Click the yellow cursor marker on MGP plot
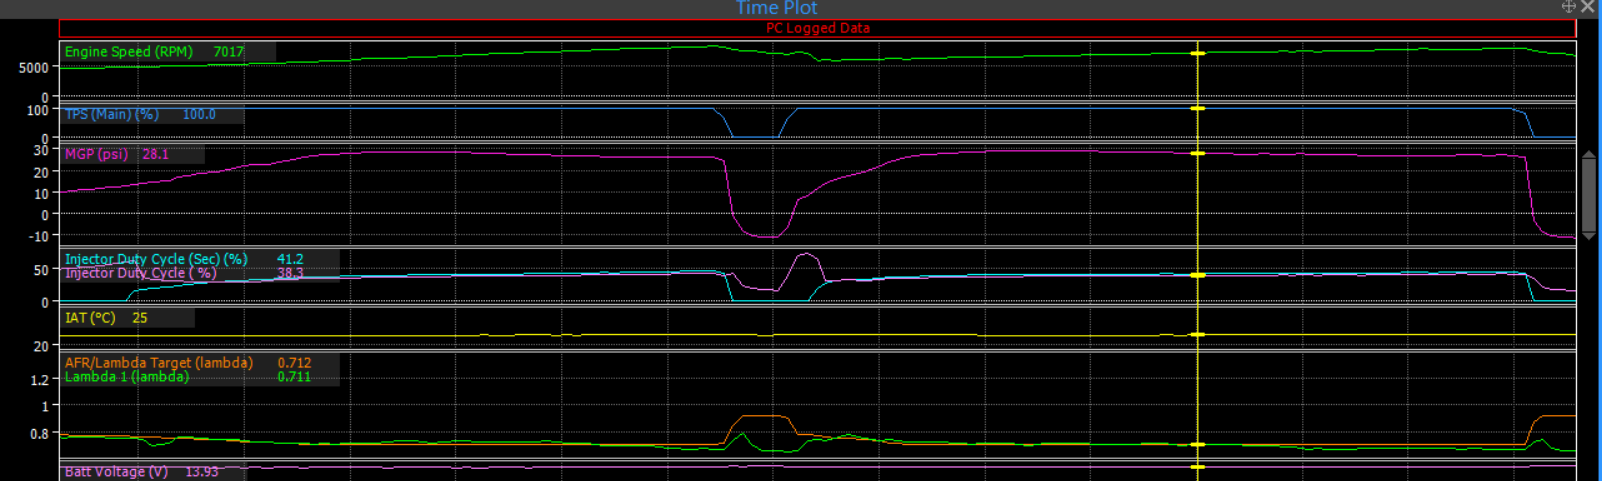Image resolution: width=1602 pixels, height=481 pixels. pyautogui.click(x=1197, y=154)
